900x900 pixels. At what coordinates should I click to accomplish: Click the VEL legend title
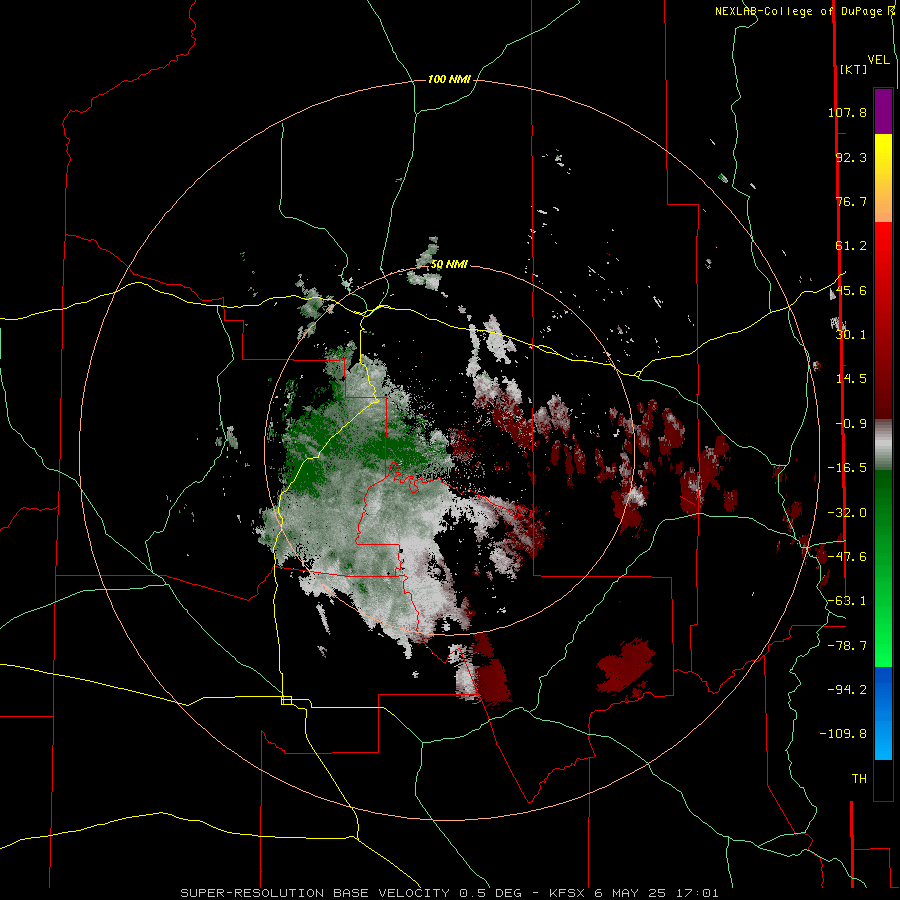point(878,60)
